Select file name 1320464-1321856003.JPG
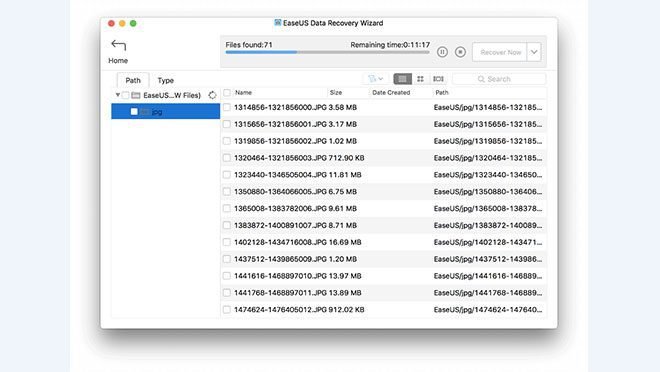Screen dimensions: 660x372 pos(280,158)
